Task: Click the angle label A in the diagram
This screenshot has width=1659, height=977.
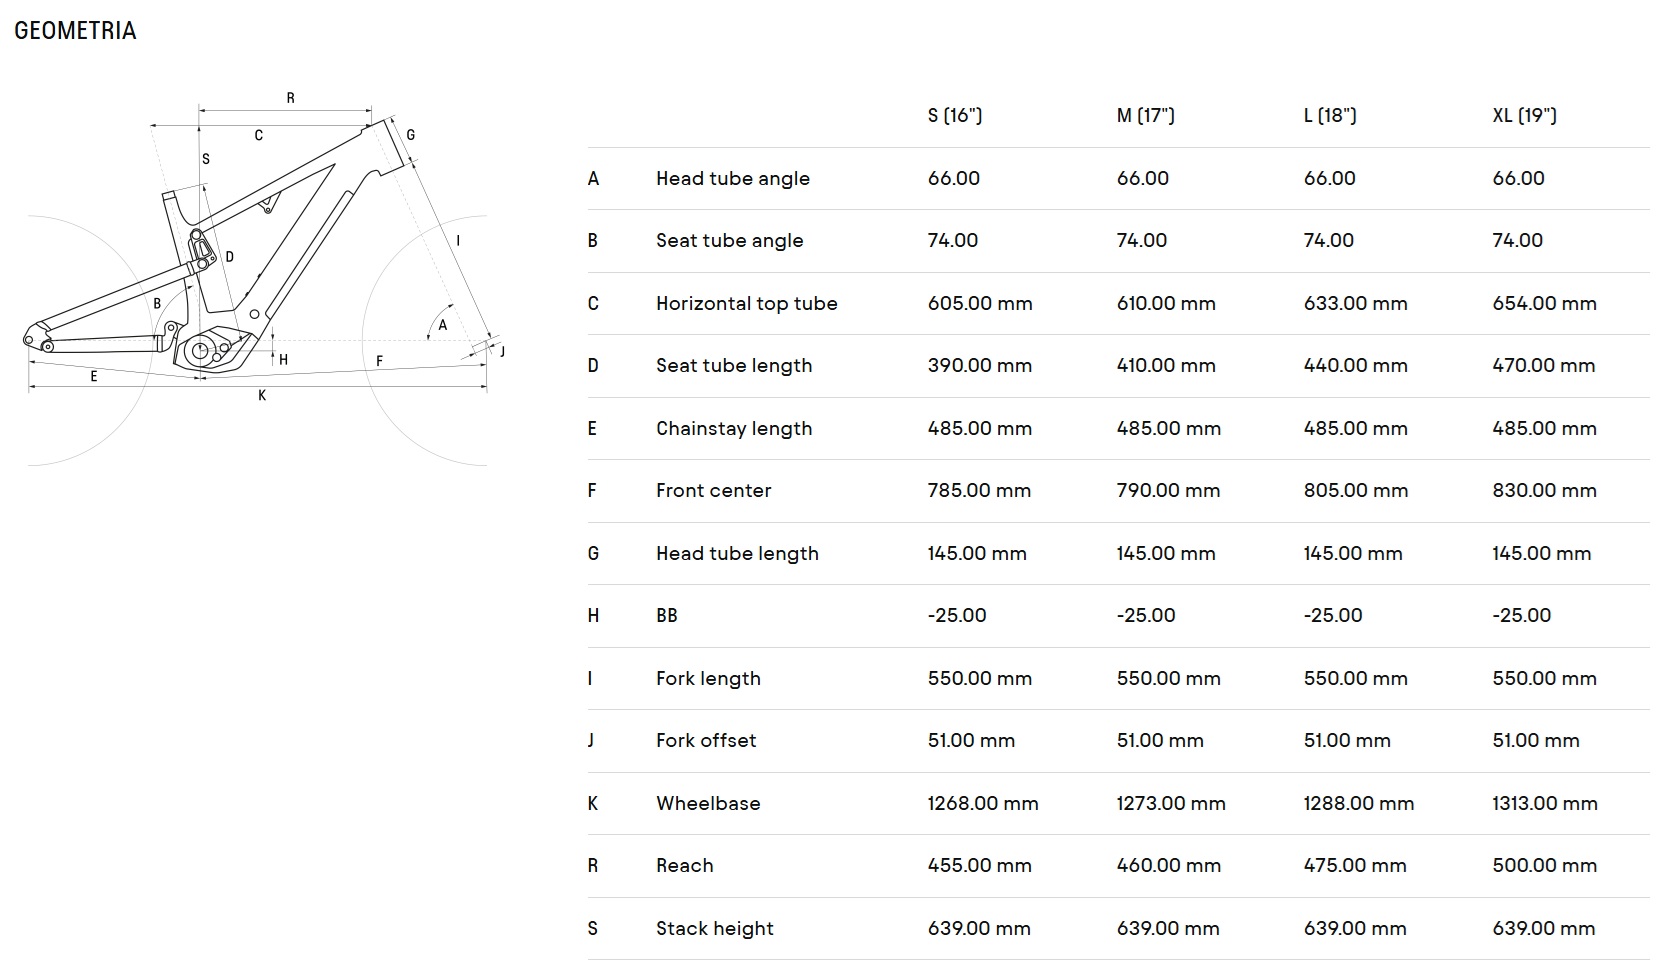Action: click(442, 325)
